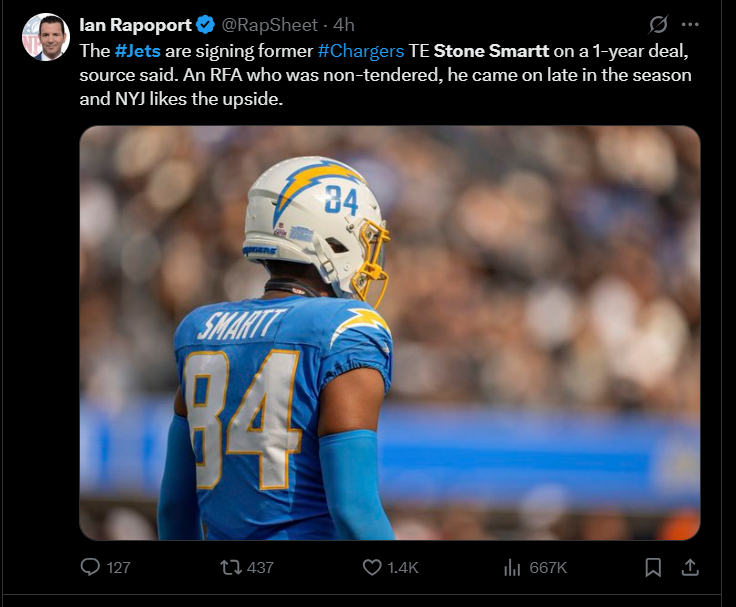Click the 4h post timestamp

(343, 24)
